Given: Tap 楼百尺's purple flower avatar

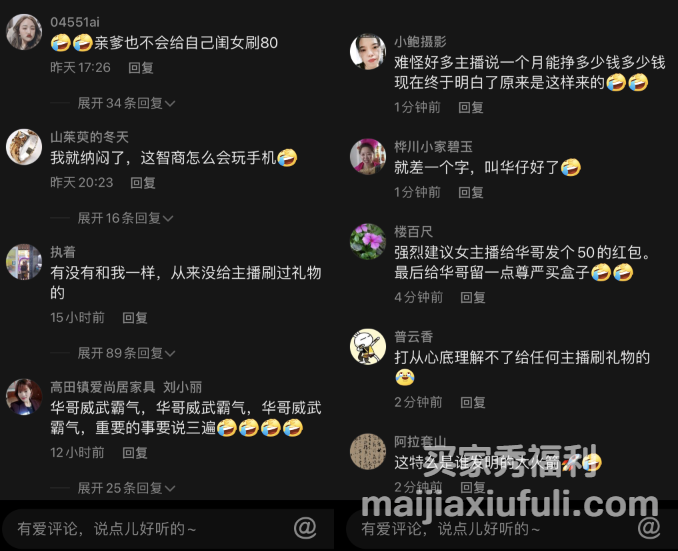Looking at the screenshot, I should click(368, 241).
